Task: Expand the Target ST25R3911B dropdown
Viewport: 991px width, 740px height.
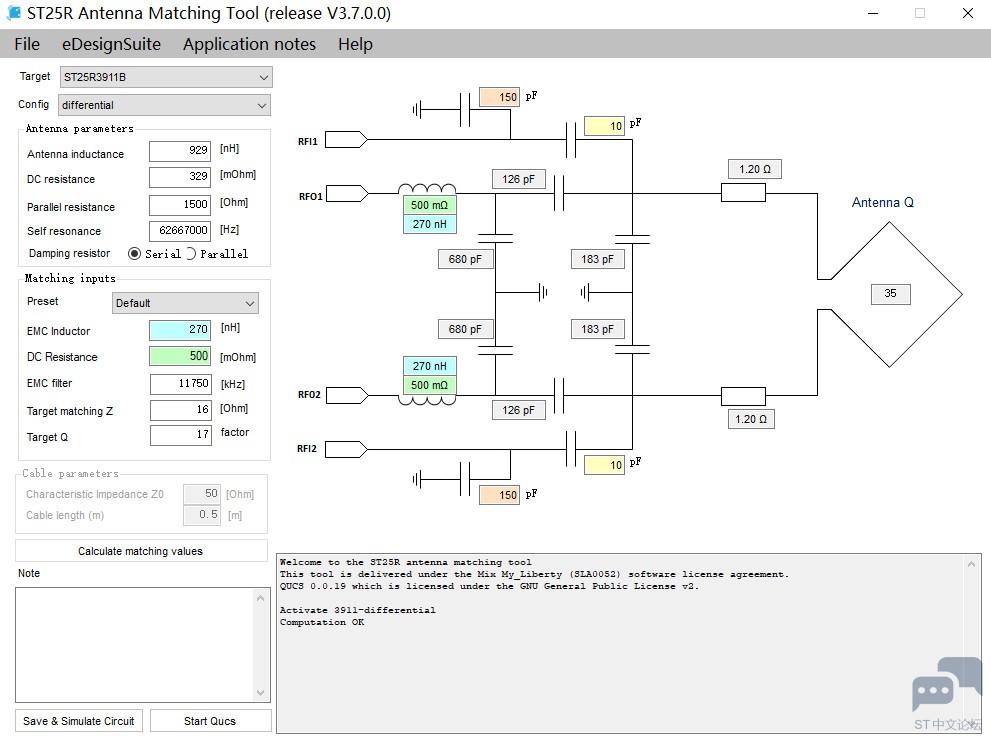Action: pos(166,77)
